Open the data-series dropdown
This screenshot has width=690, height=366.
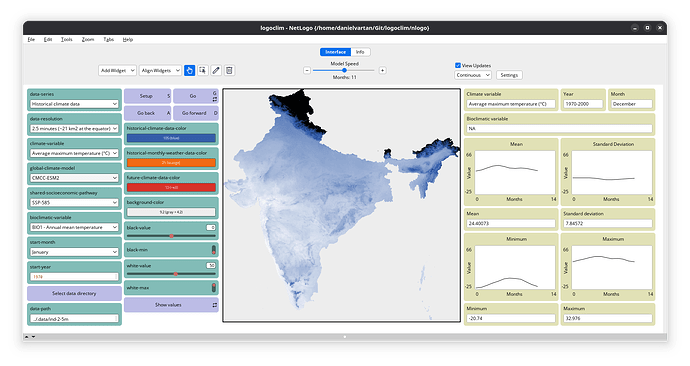[x=74, y=104]
